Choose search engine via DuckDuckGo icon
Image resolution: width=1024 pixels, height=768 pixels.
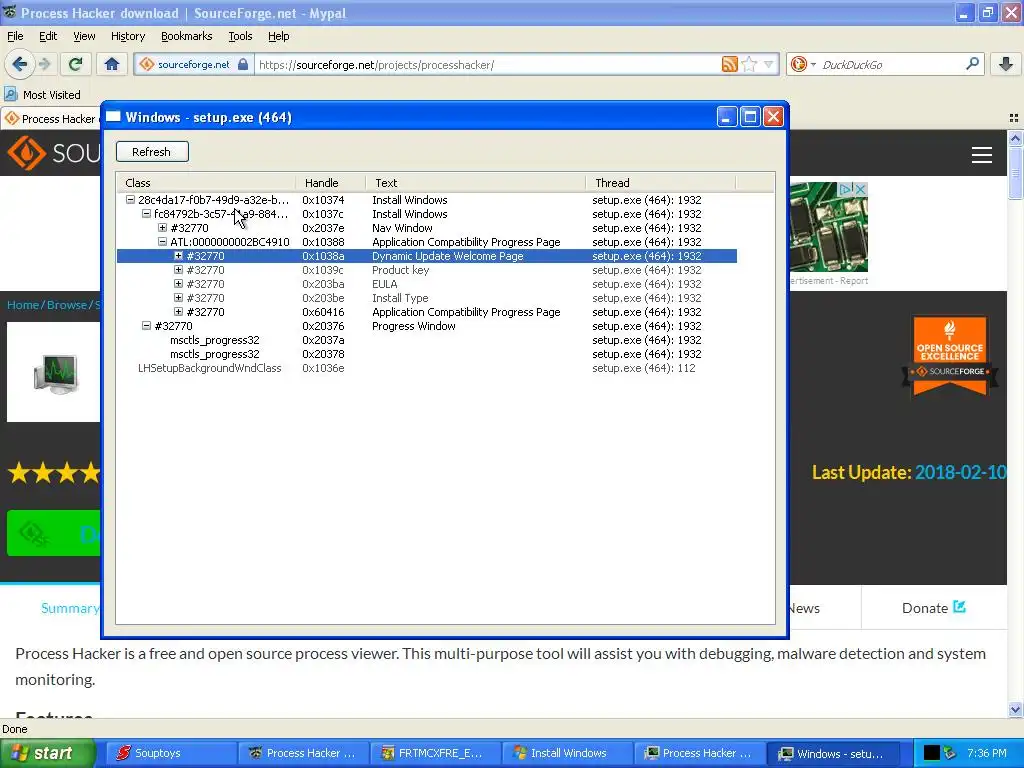(798, 64)
